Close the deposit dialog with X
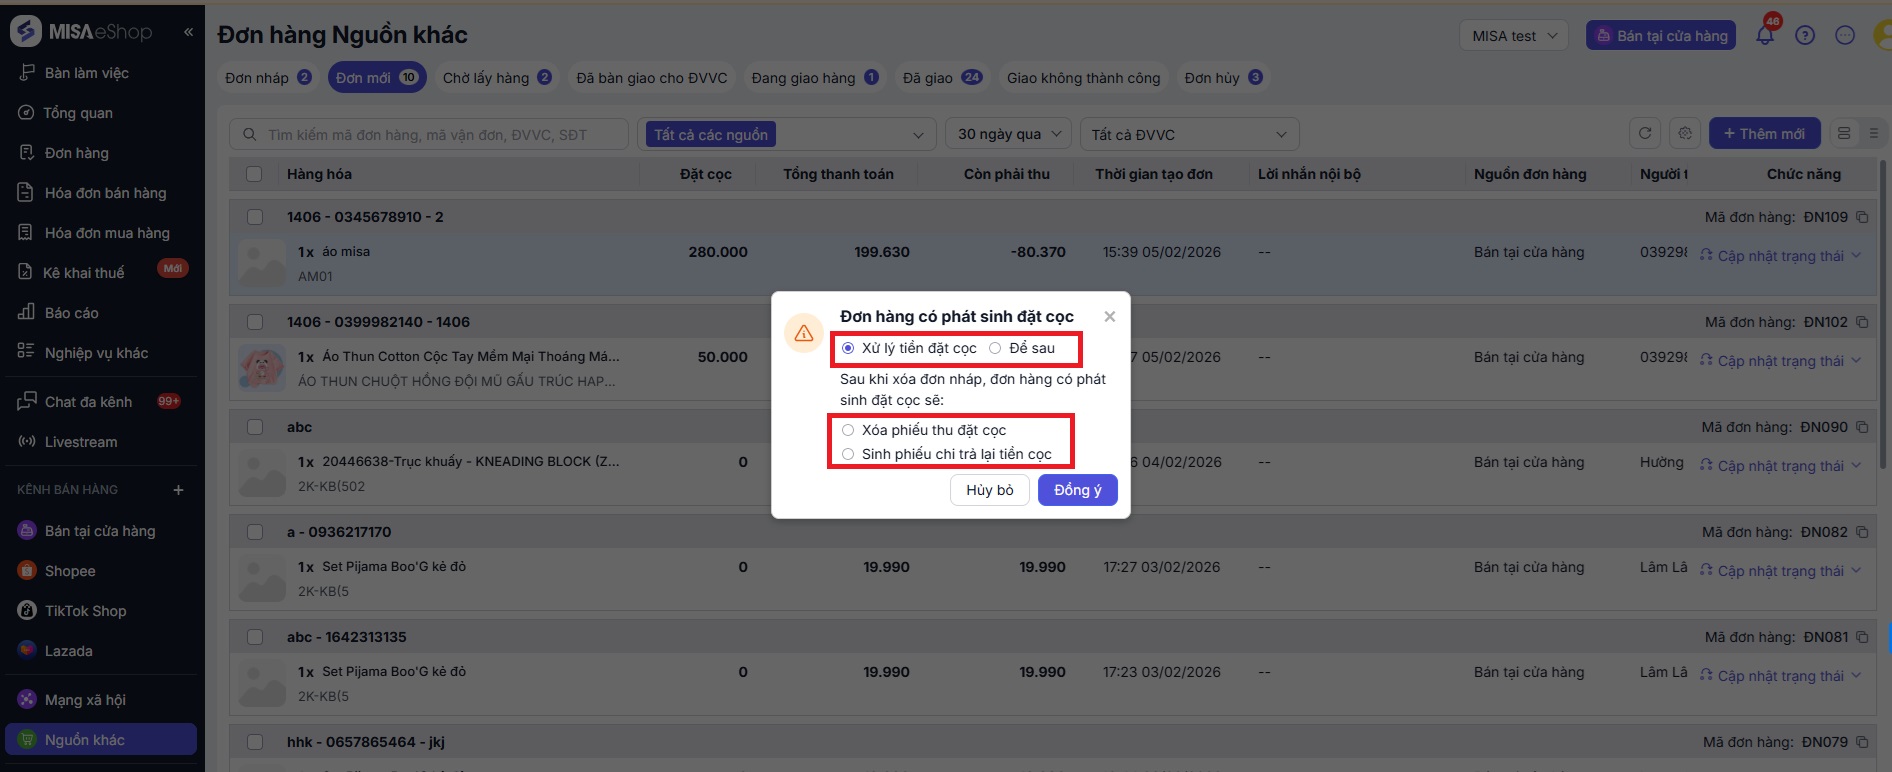 (x=1110, y=316)
